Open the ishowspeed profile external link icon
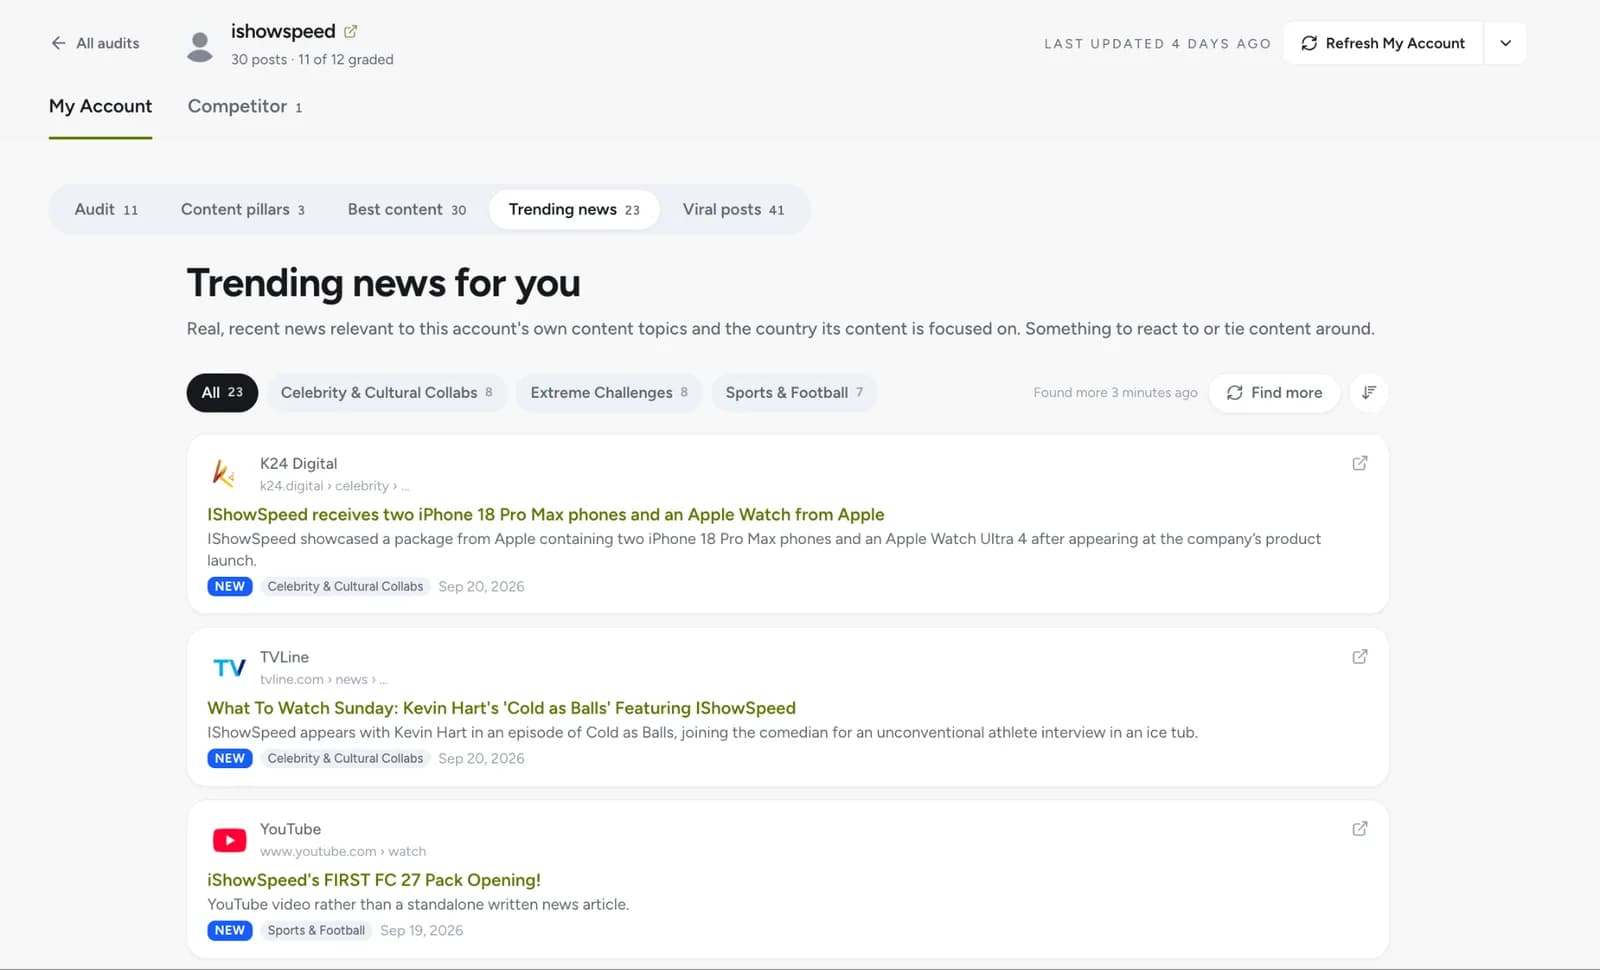Image resolution: width=1600 pixels, height=970 pixels. (351, 31)
